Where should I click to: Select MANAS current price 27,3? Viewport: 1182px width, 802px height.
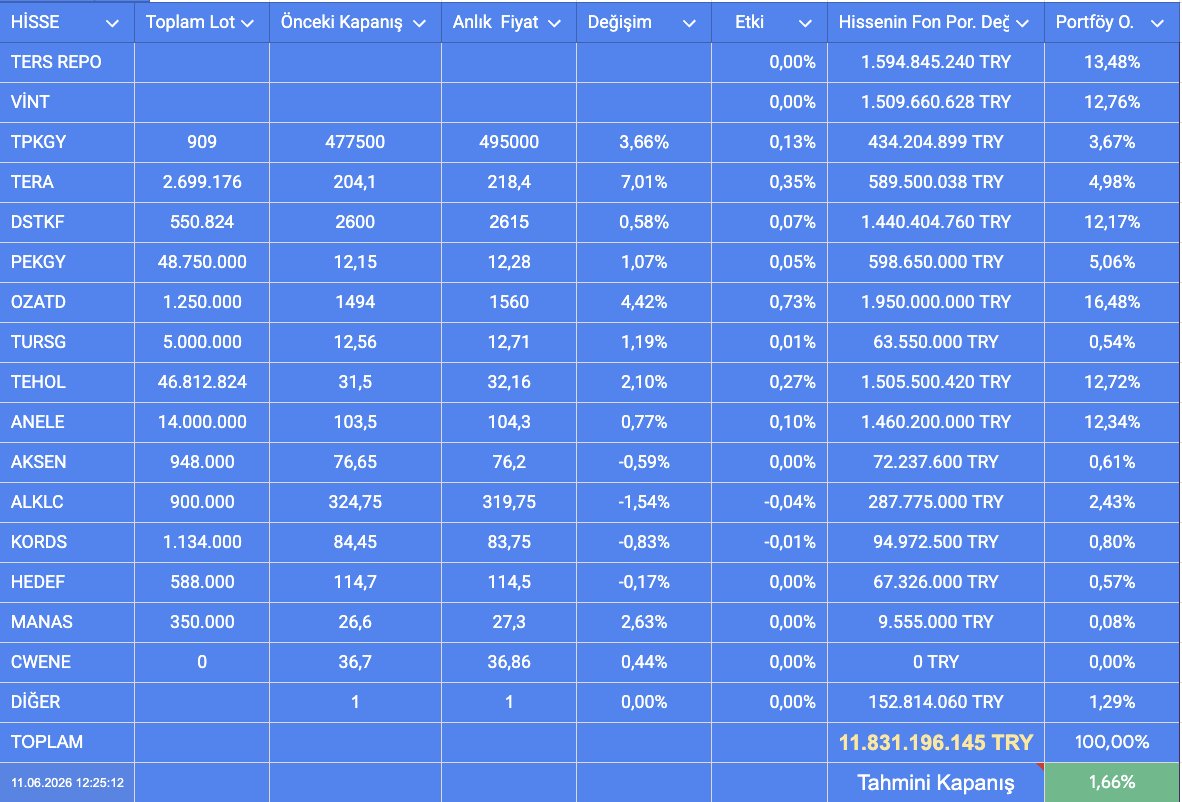point(509,621)
